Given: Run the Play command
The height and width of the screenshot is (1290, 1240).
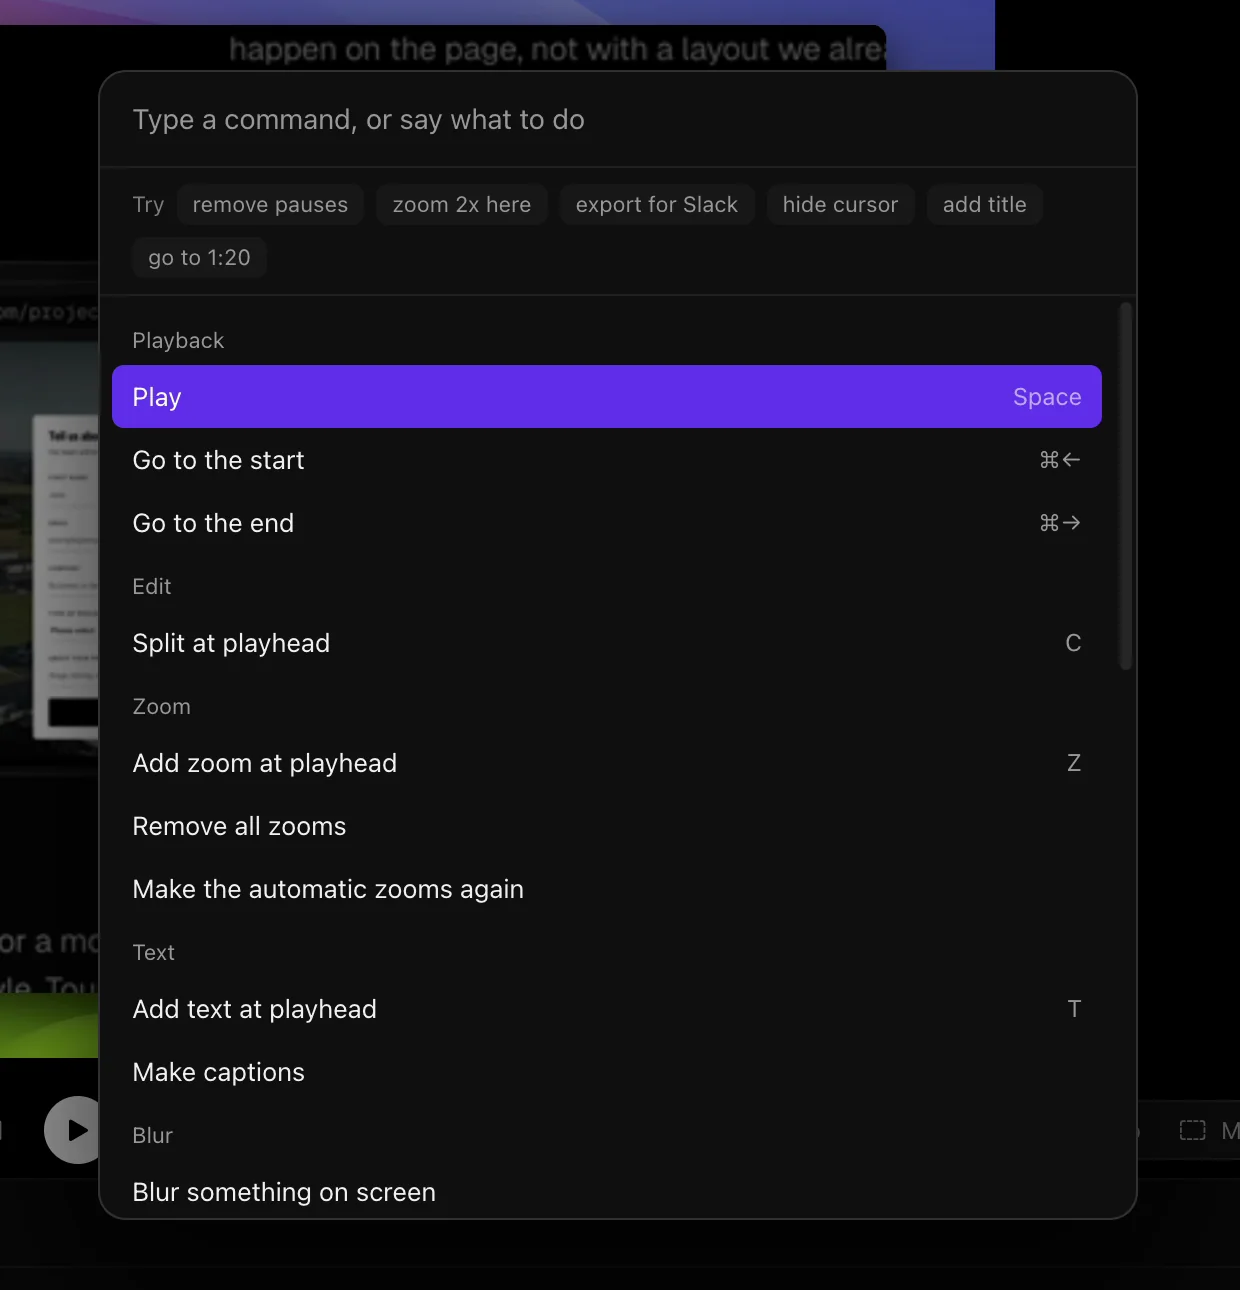Looking at the screenshot, I should [x=607, y=397].
